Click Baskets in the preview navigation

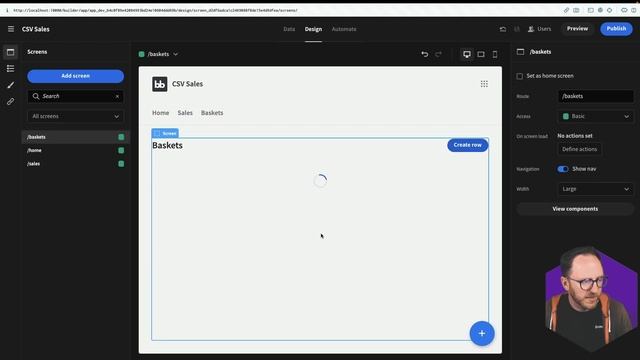pos(212,113)
